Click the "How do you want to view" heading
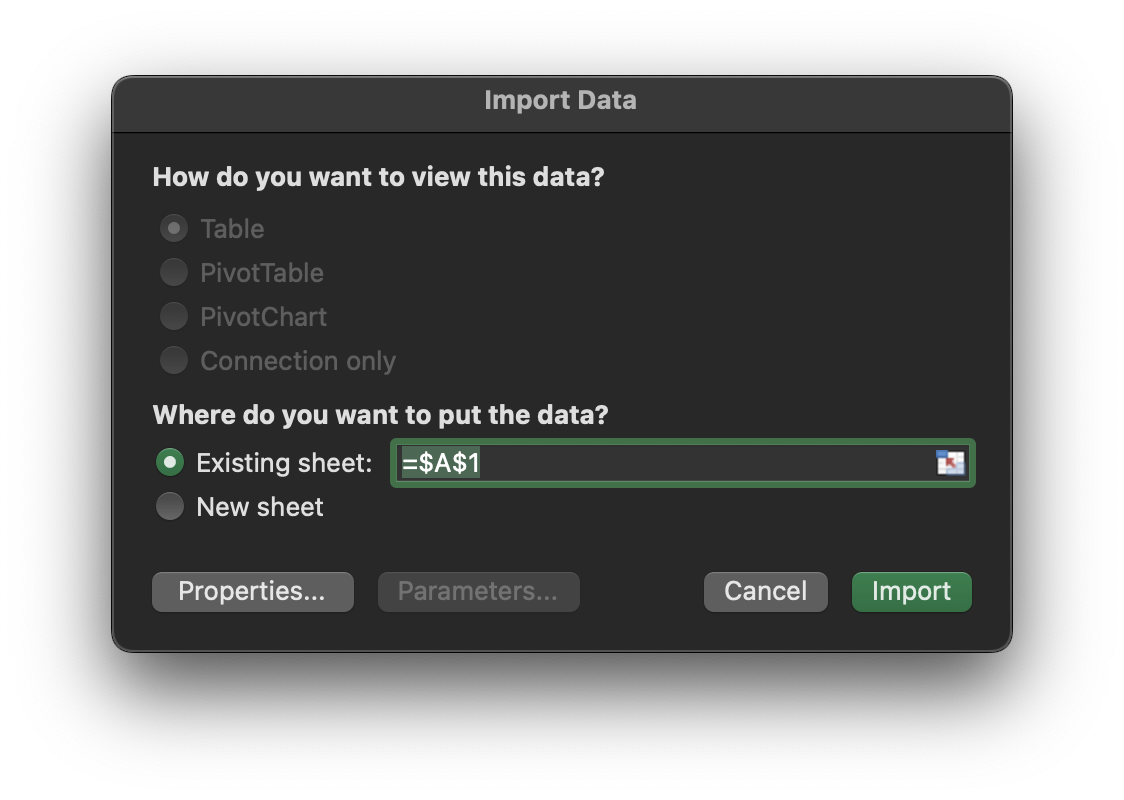This screenshot has height=800, width=1124. [378, 177]
